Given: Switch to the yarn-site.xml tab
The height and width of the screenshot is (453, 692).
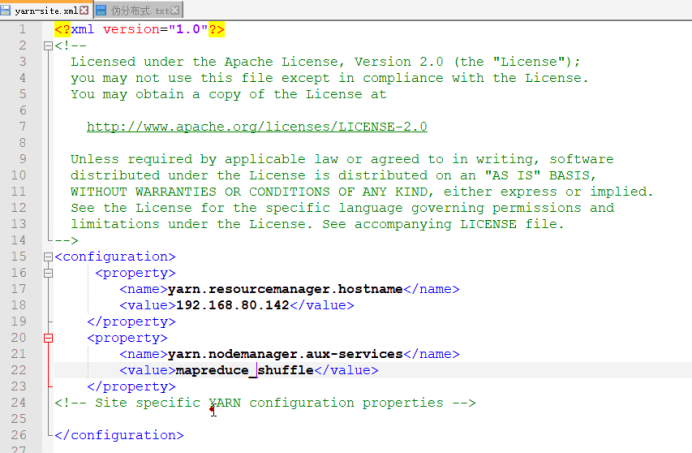Looking at the screenshot, I should pos(46,10).
